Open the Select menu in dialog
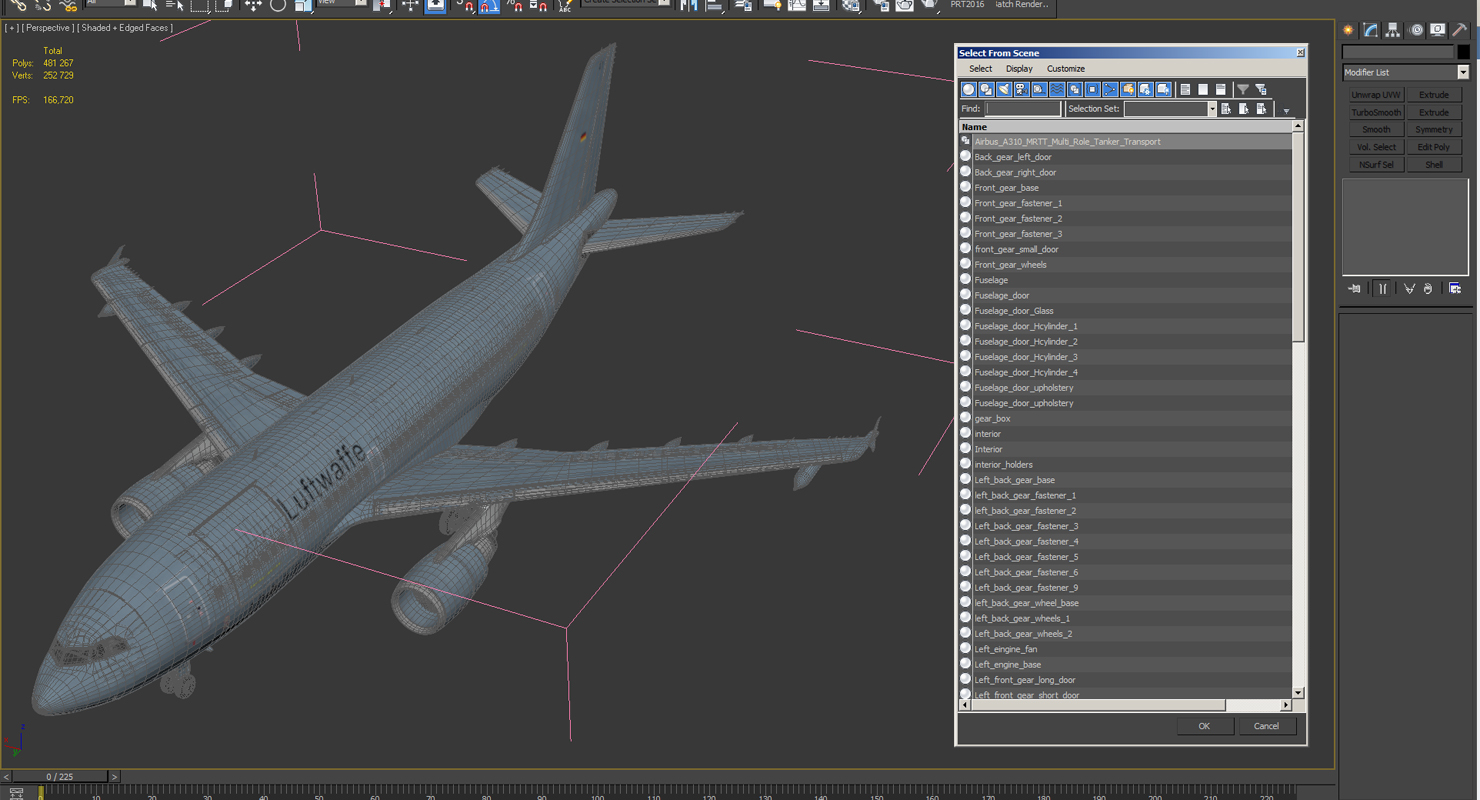1480x800 pixels. pyautogui.click(x=980, y=69)
